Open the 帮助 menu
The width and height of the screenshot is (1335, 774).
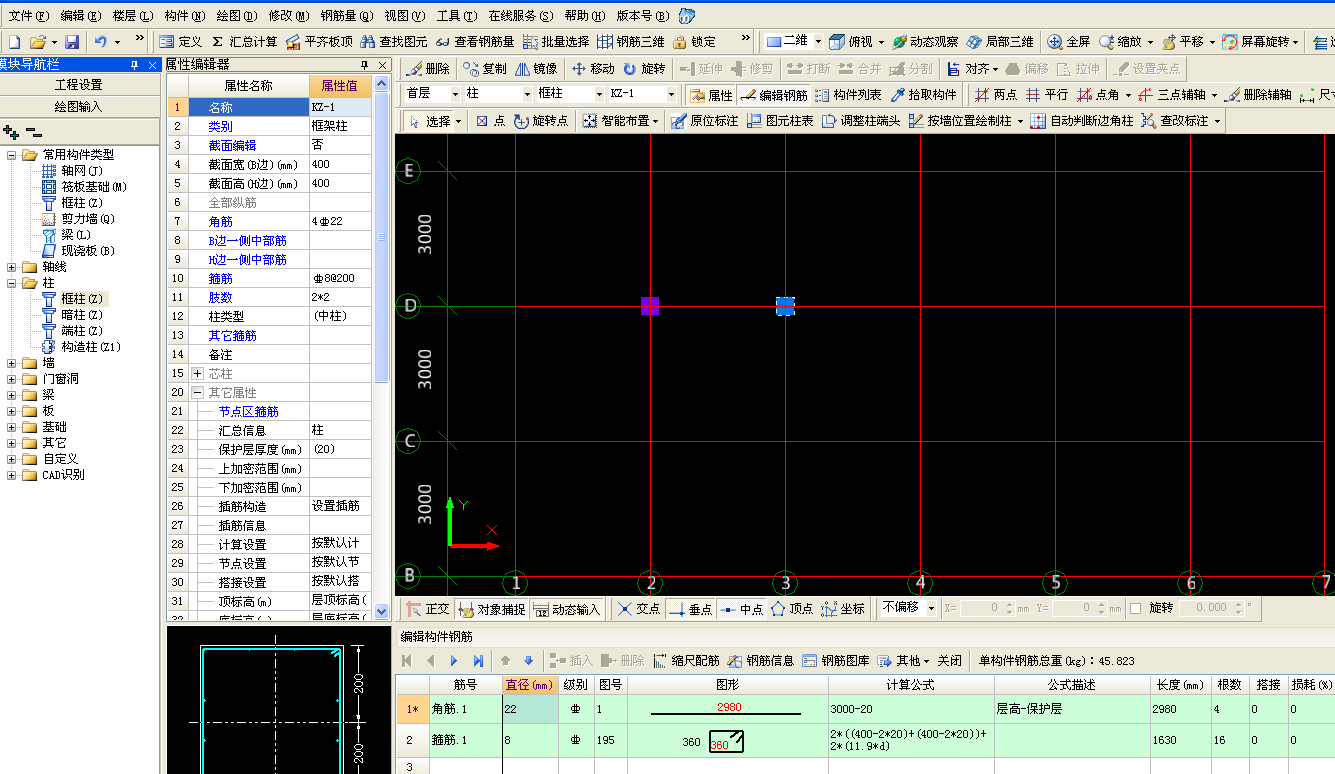(x=584, y=16)
